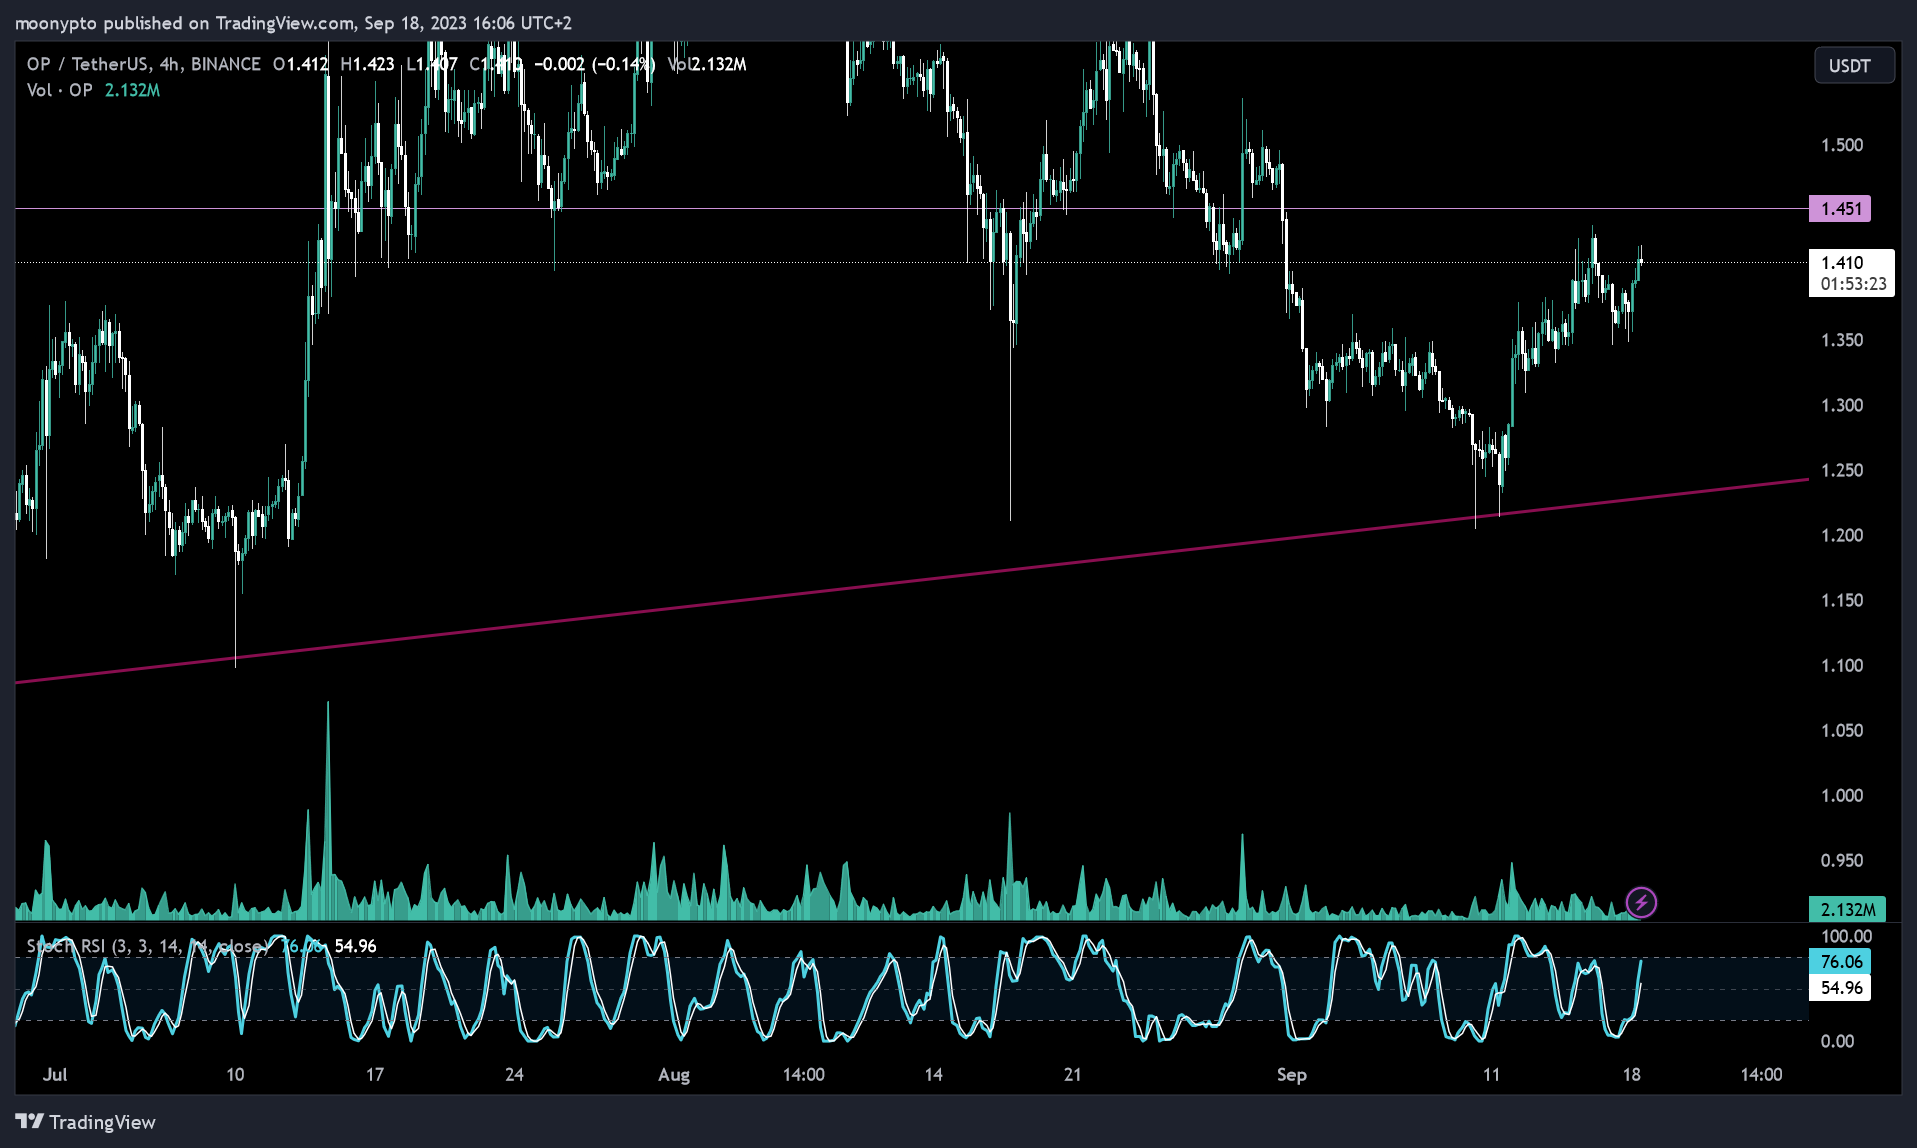Click the 21 date on time axis
The width and height of the screenshot is (1917, 1148).
[x=1072, y=1075]
